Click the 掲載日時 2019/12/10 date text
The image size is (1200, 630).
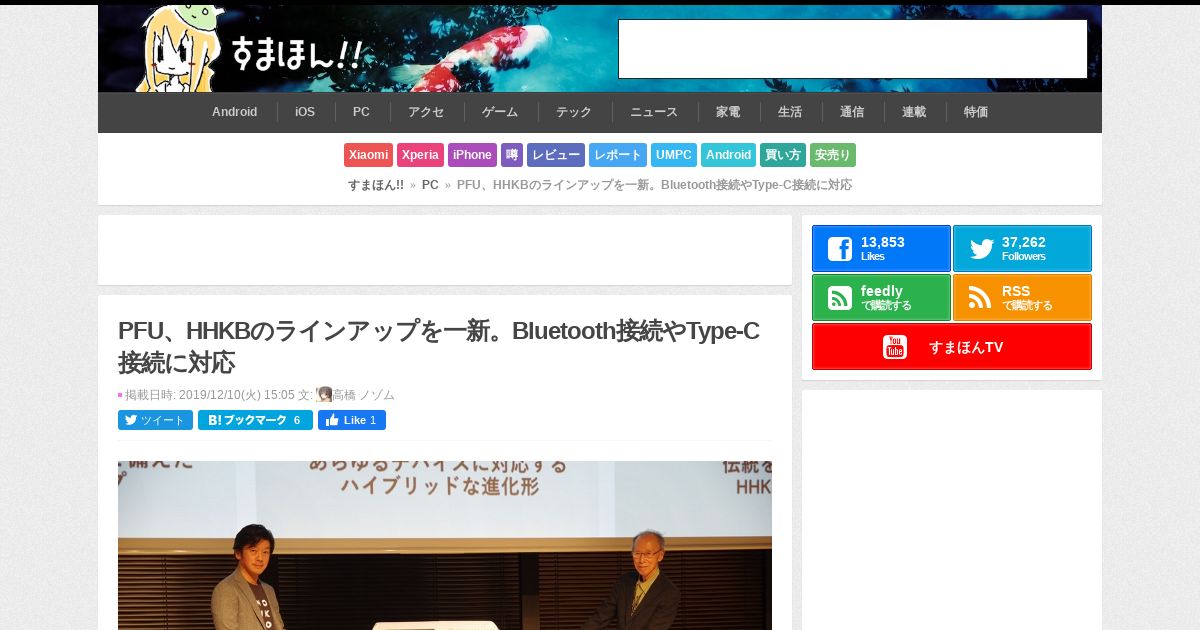pyautogui.click(x=209, y=395)
